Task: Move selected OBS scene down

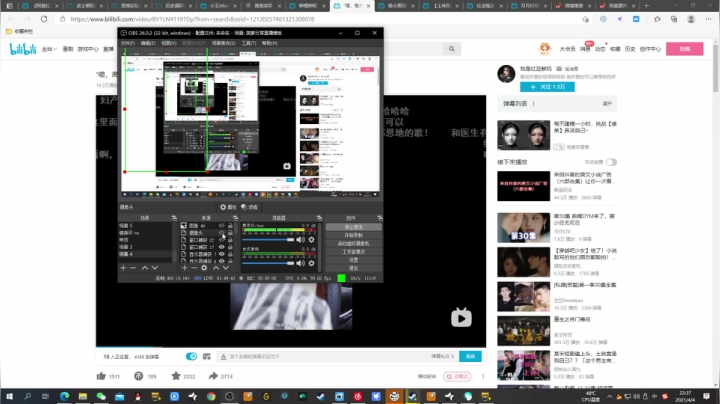Action: [155, 268]
